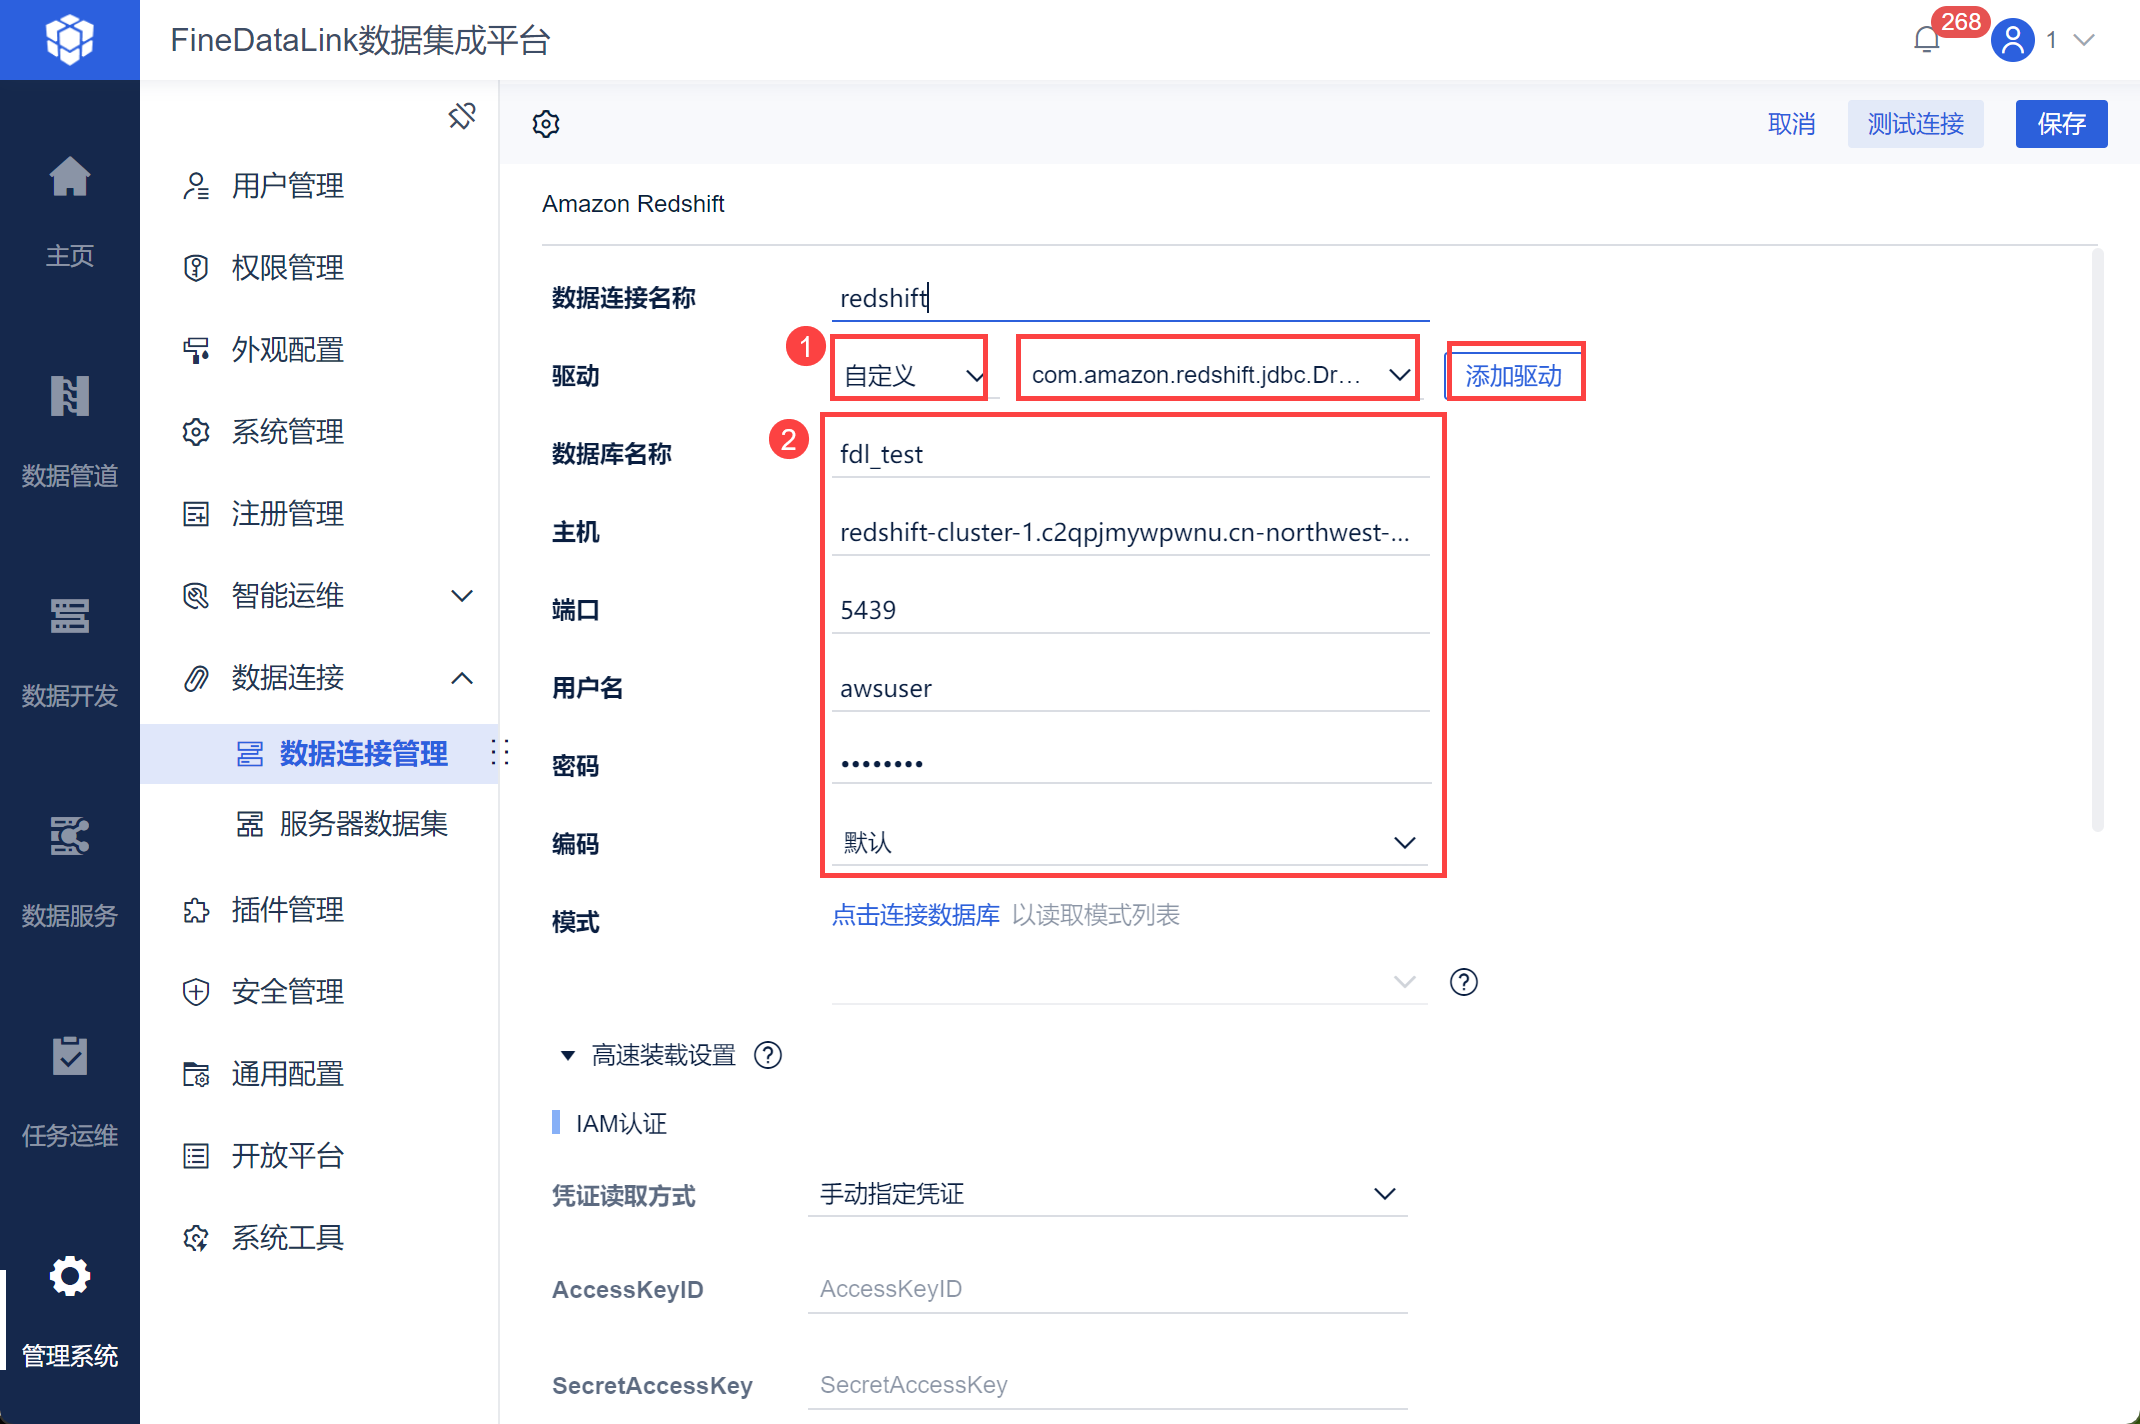Click the pin sidebar icon
This screenshot has height=1424, width=2140.
(x=461, y=116)
